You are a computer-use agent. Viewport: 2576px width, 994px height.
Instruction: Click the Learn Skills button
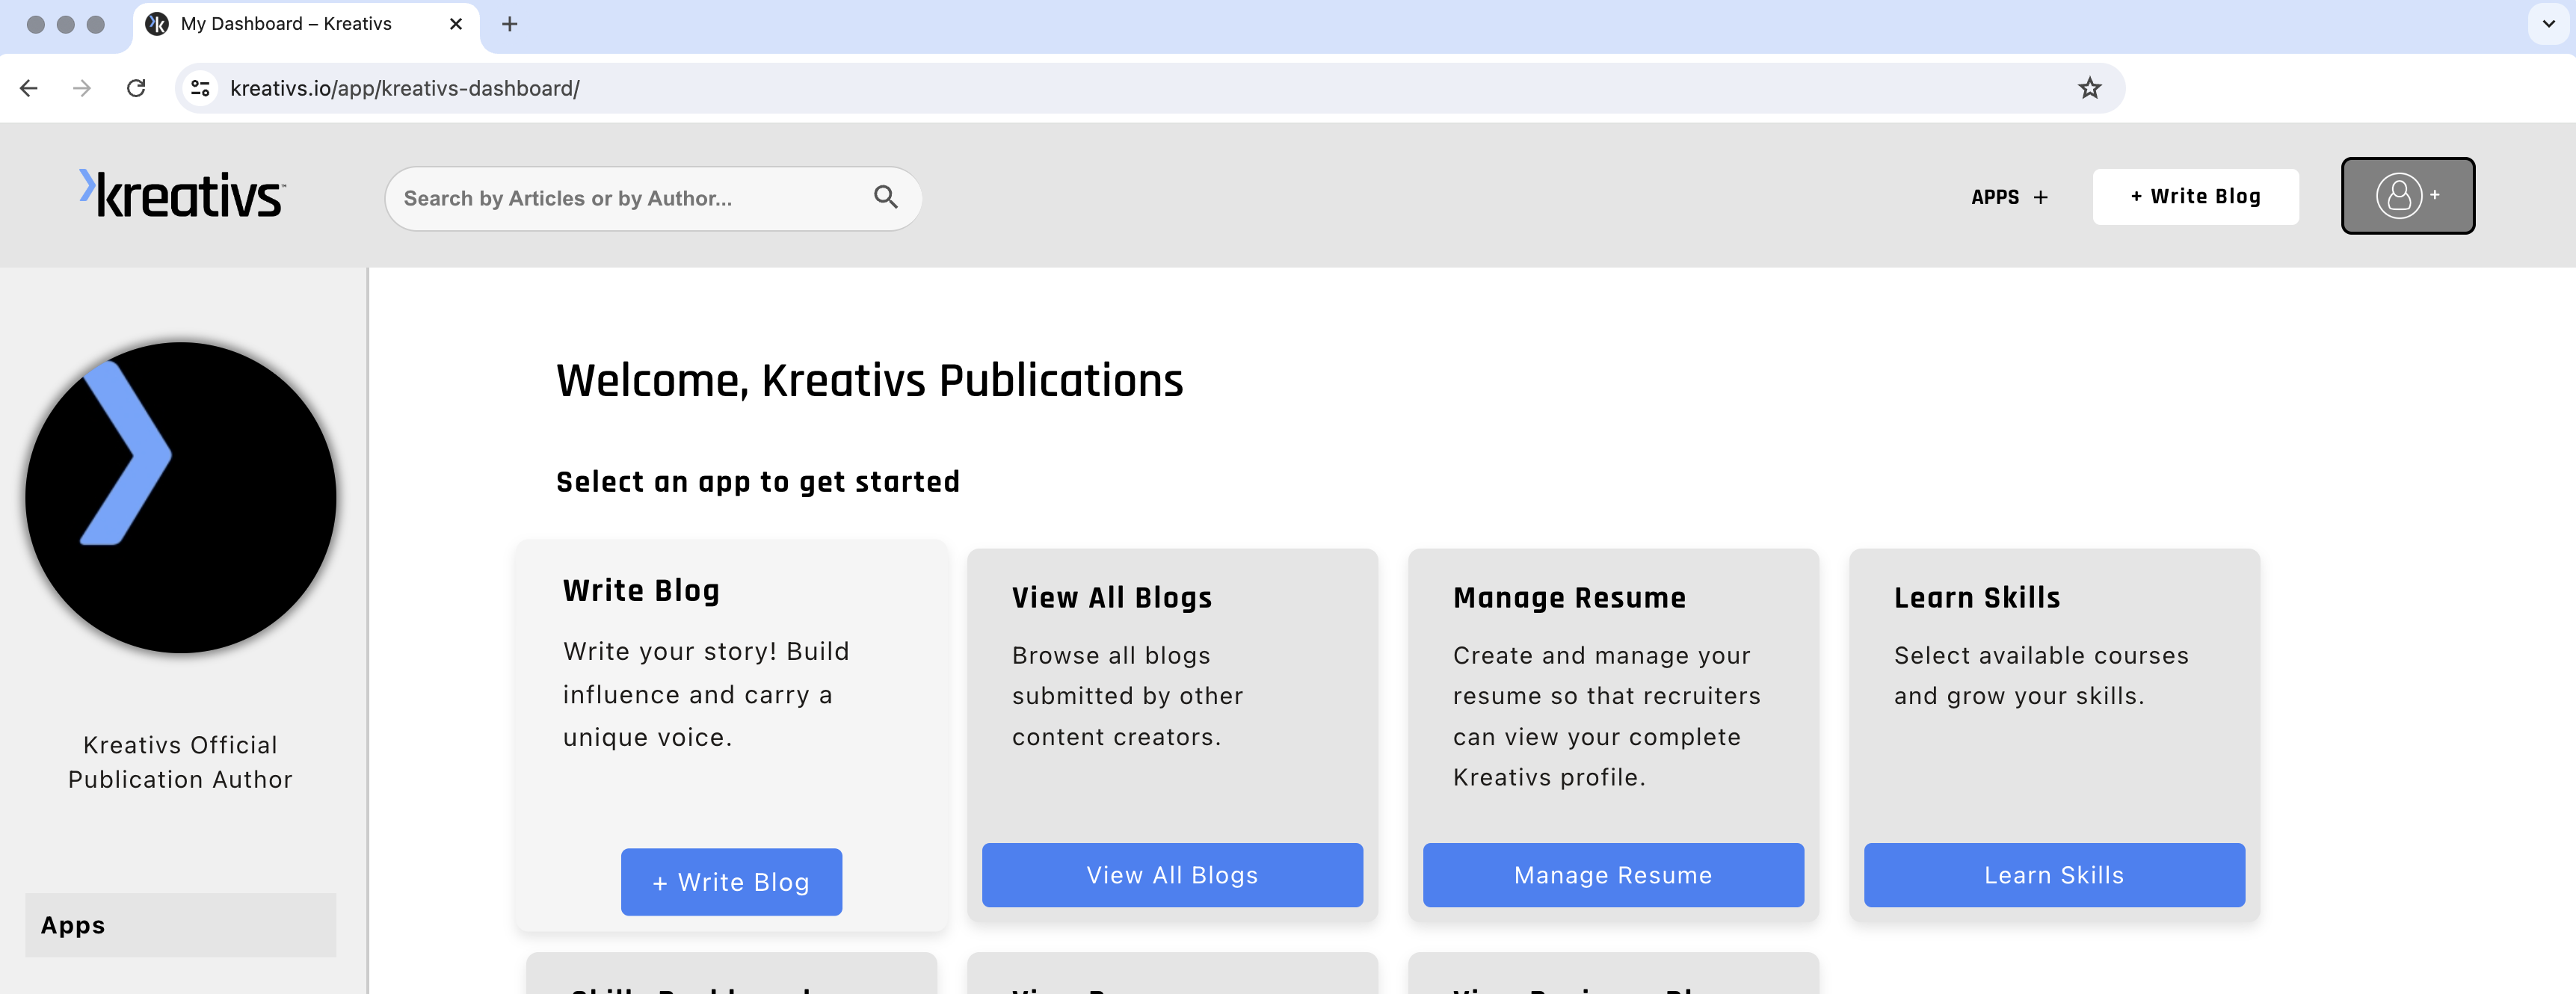pos(2053,874)
